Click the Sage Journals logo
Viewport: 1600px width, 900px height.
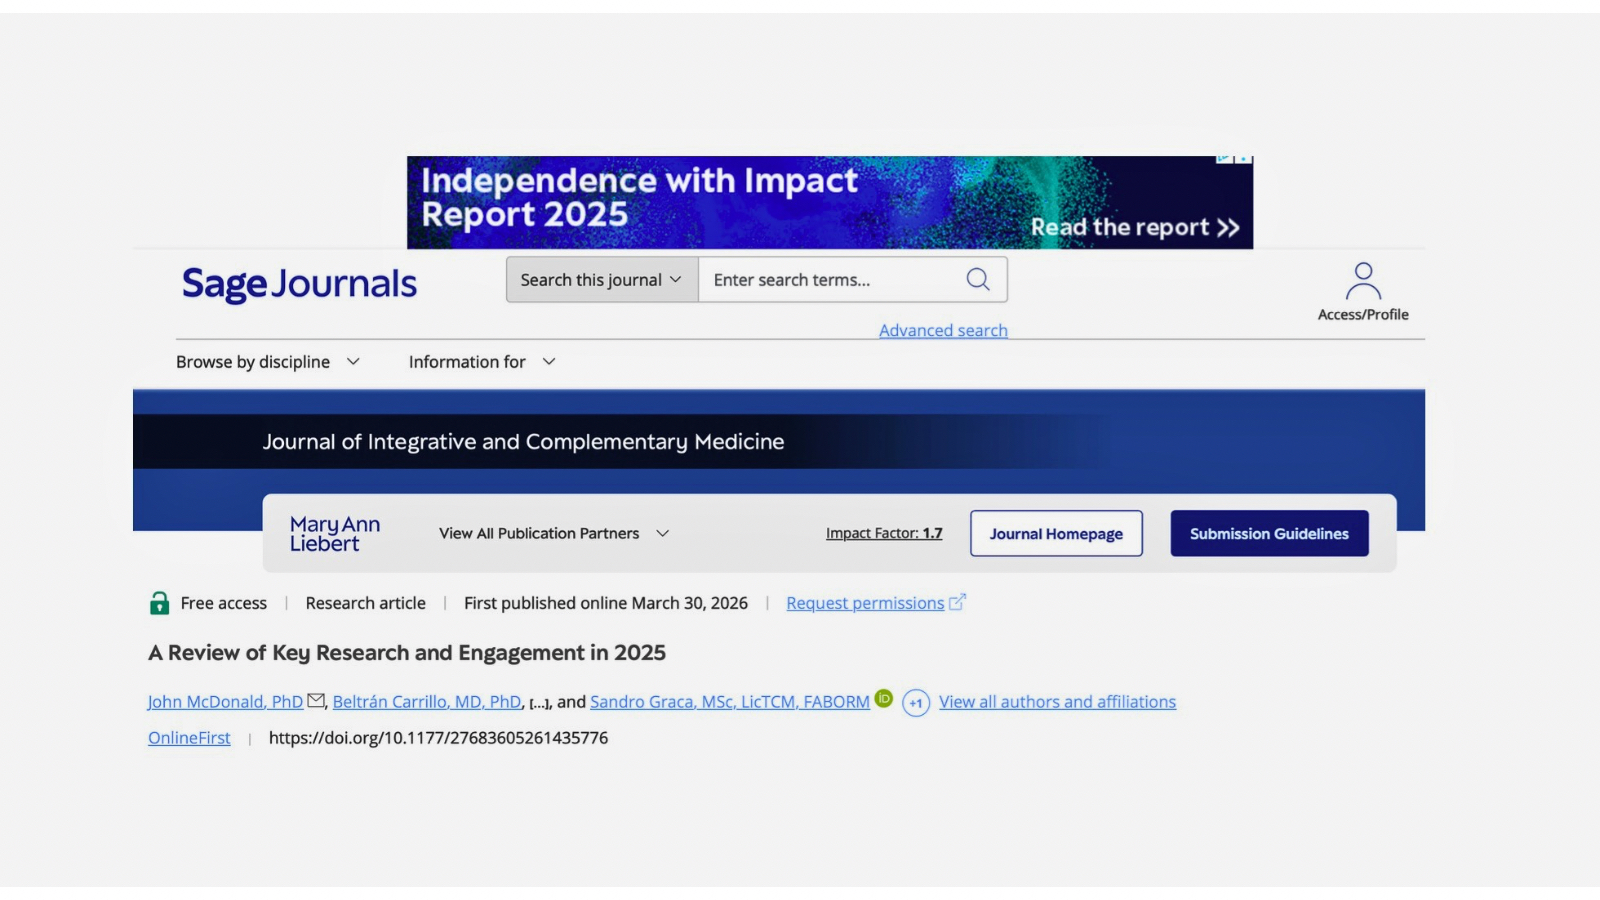coord(299,284)
